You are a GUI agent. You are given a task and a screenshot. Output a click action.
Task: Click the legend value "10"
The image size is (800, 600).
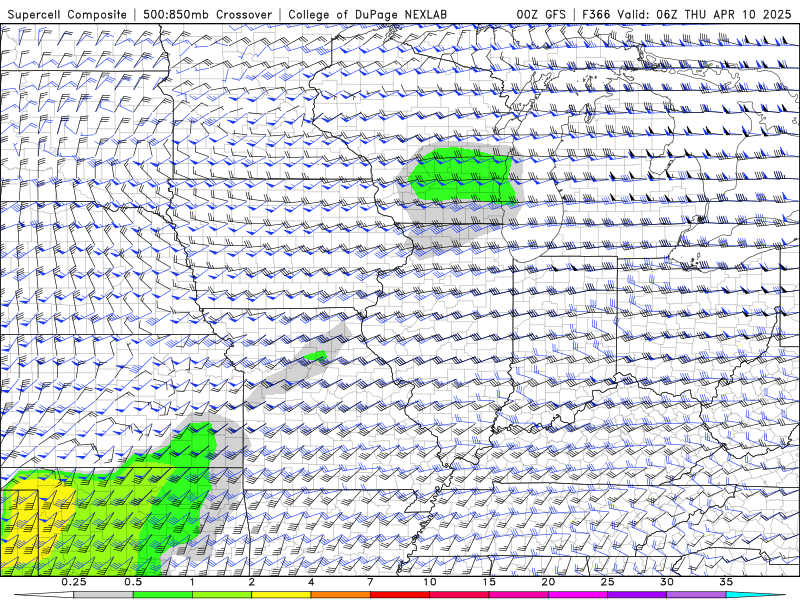[x=430, y=582]
